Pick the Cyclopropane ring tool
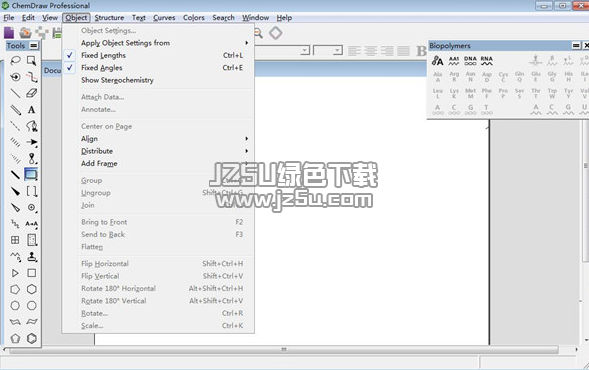Image resolution: width=589 pixels, height=370 pixels. (x=15, y=273)
